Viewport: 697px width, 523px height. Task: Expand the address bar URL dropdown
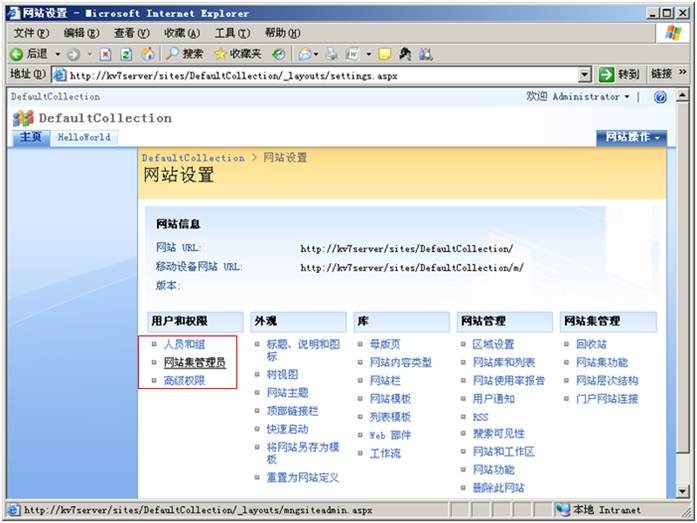tap(585, 75)
